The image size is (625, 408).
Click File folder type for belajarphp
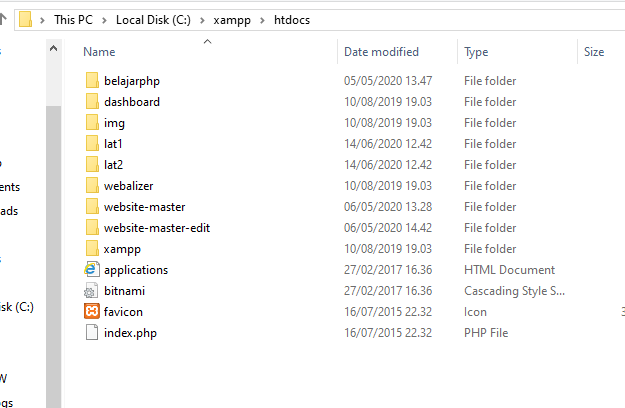coord(490,81)
